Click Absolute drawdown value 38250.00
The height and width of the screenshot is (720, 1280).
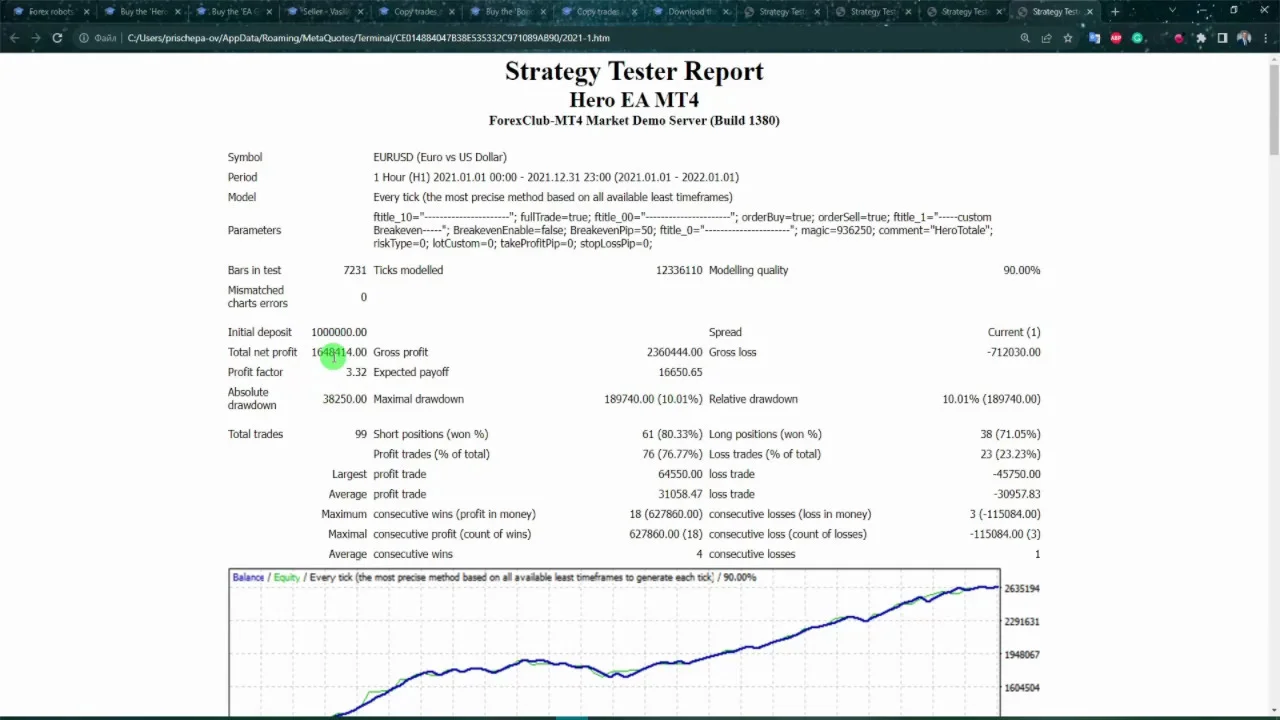click(345, 399)
